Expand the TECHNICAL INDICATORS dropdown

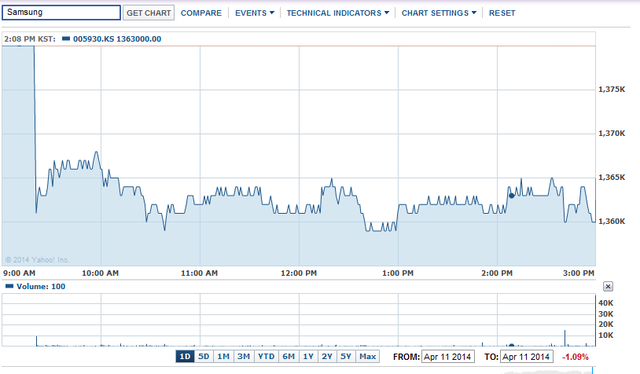point(338,13)
